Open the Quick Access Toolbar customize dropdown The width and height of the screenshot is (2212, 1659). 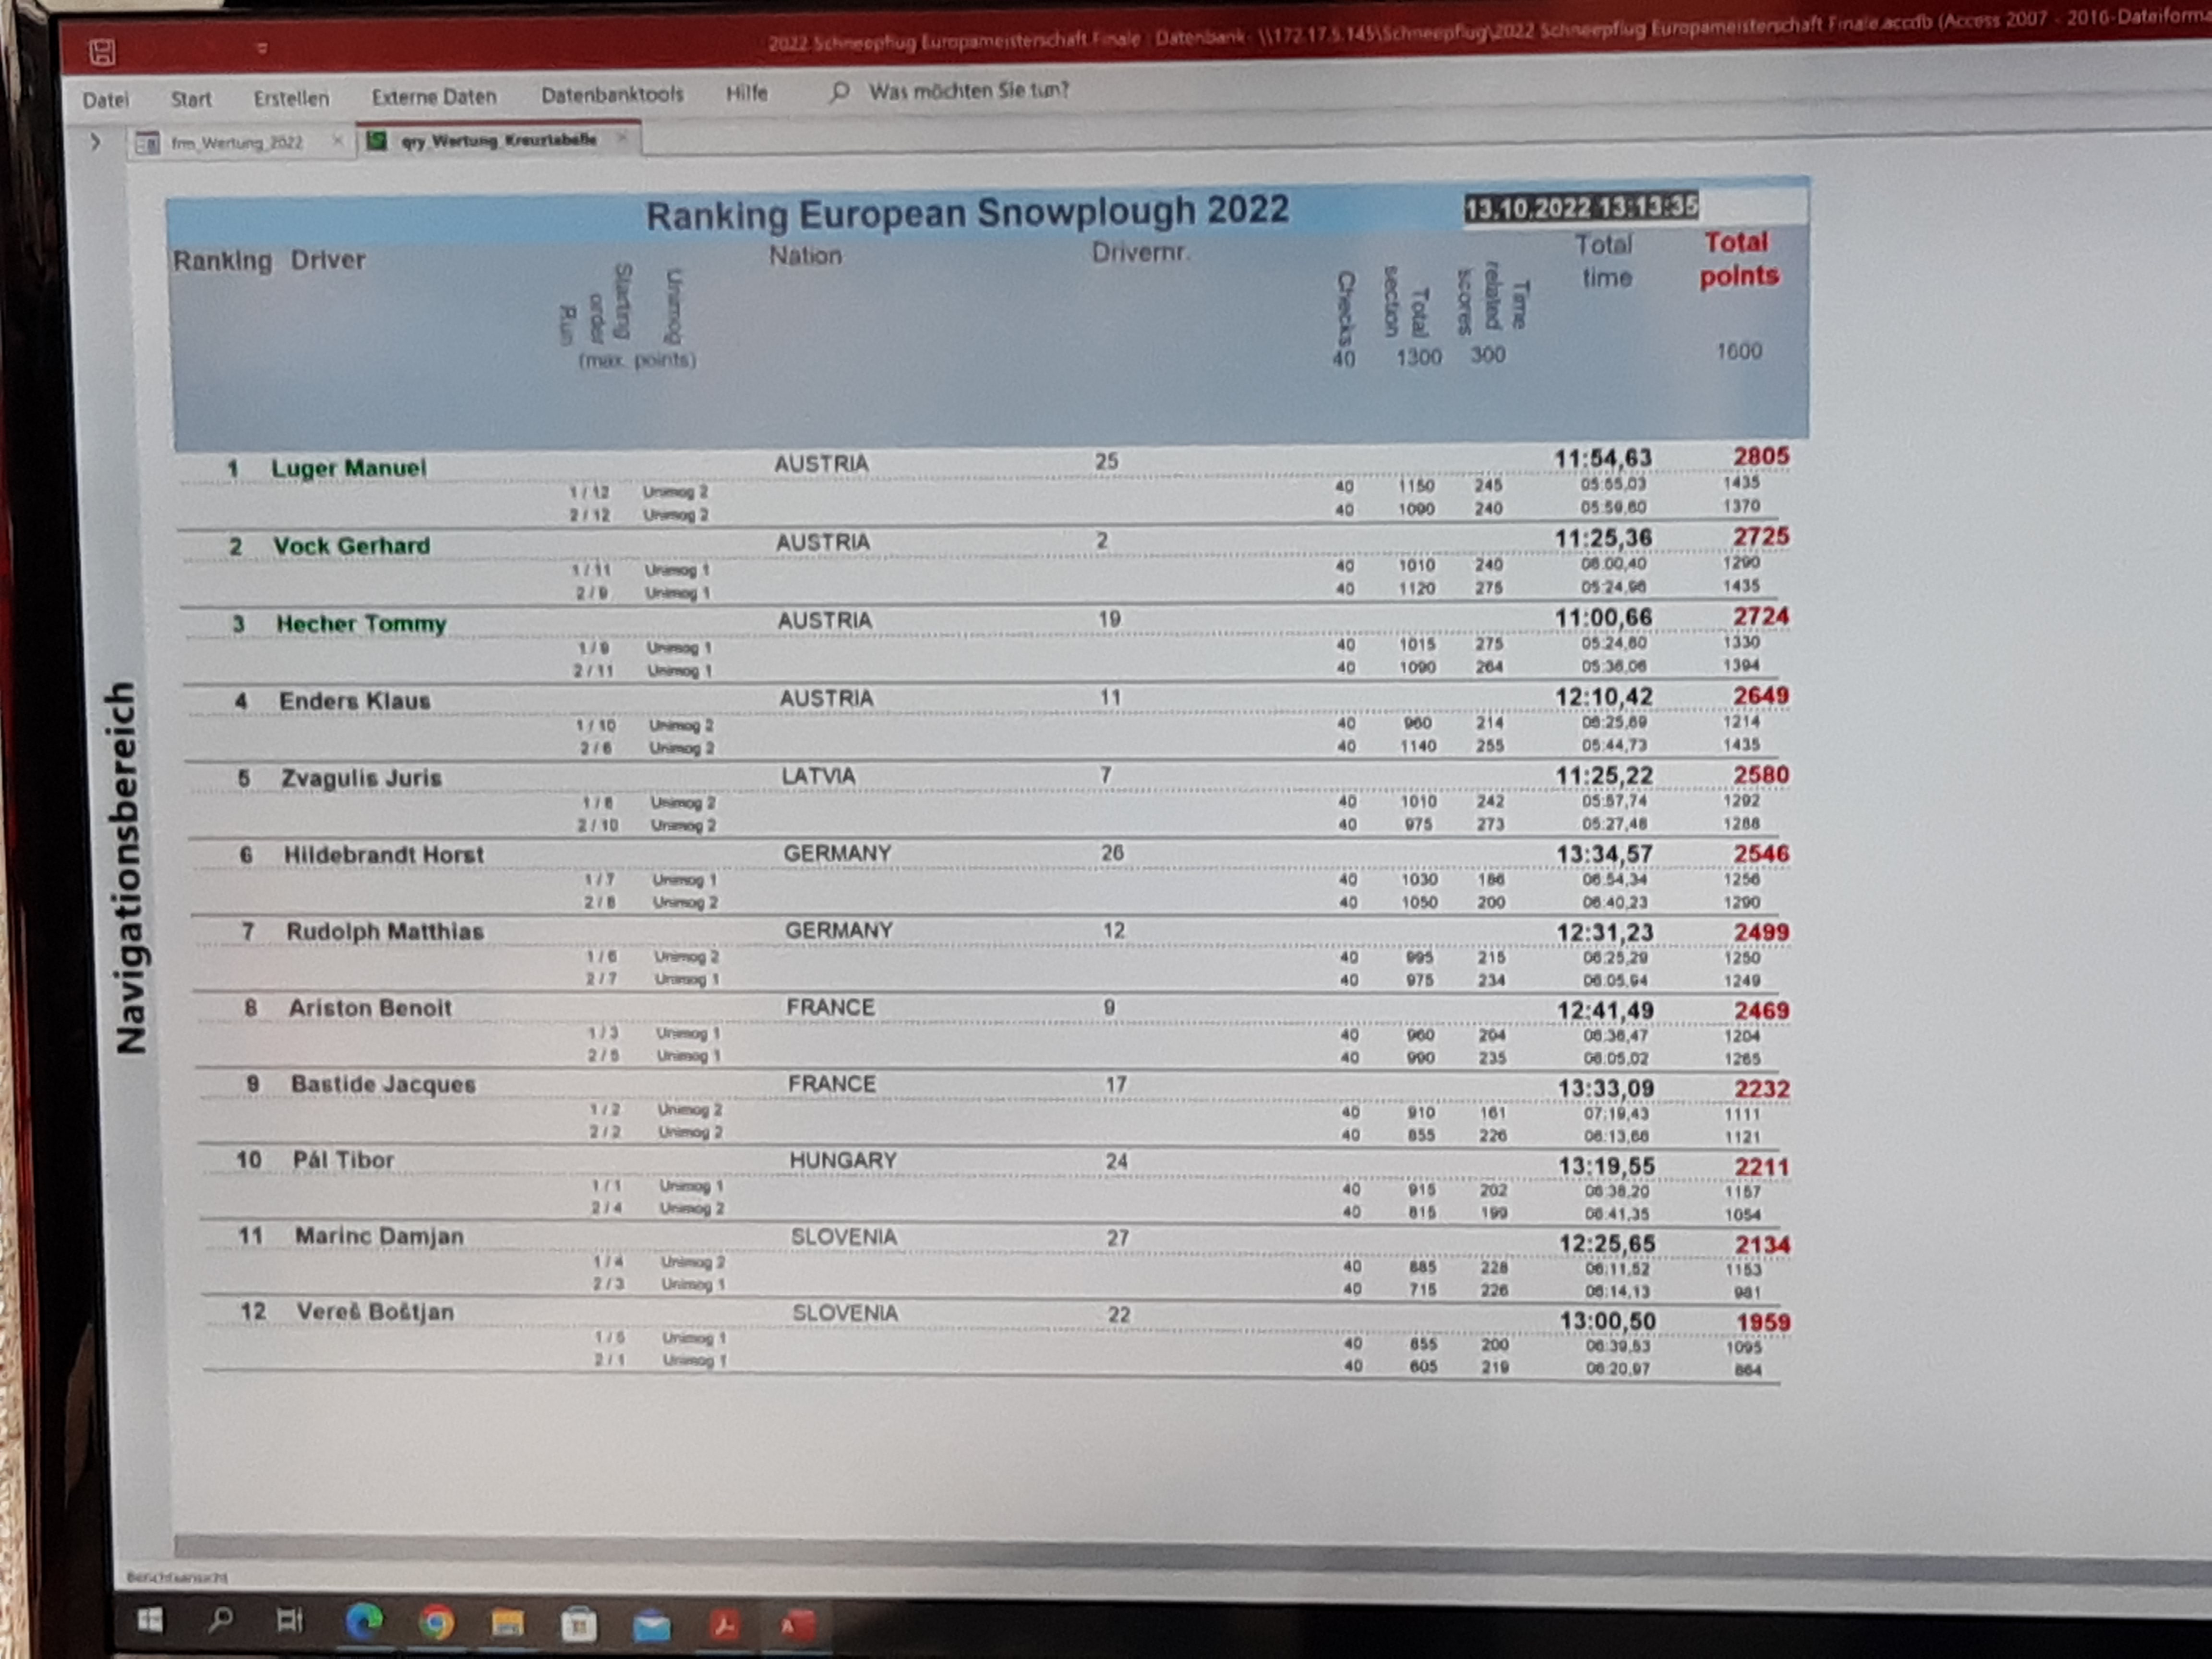click(261, 48)
